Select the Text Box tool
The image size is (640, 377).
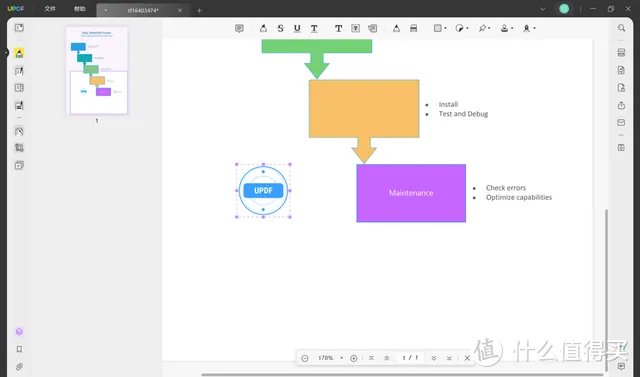point(356,28)
